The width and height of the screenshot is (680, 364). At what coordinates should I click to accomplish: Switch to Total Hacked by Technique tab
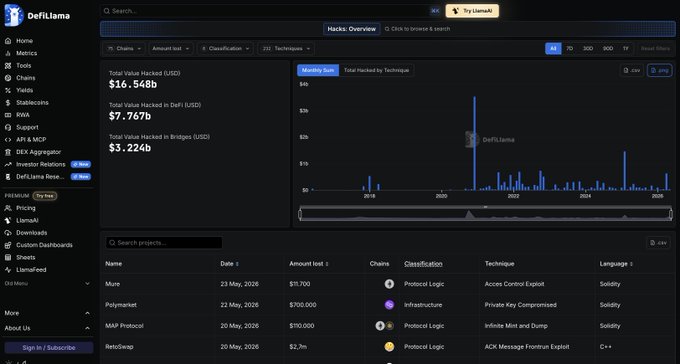point(376,70)
